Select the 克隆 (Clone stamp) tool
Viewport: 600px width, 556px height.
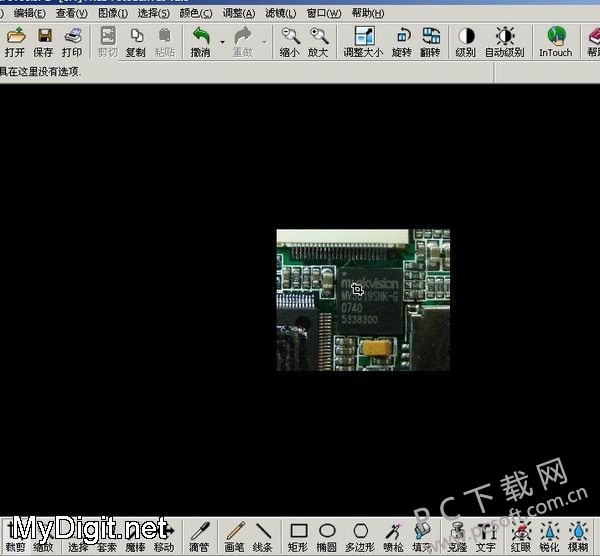(457, 531)
